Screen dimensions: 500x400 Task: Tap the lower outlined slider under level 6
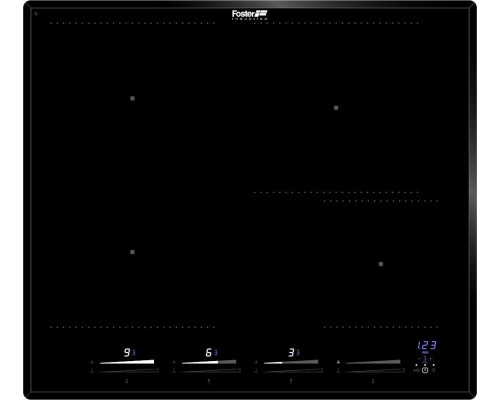pos(209,370)
